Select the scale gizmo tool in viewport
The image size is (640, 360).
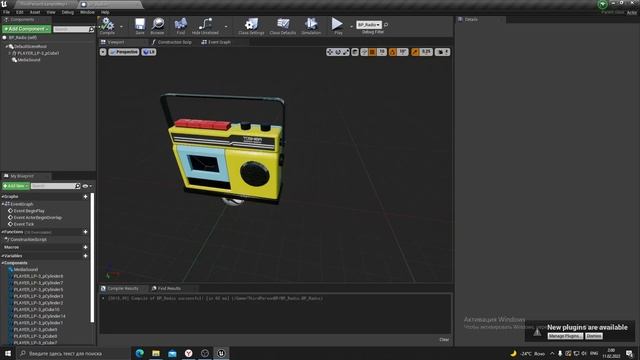coord(346,52)
